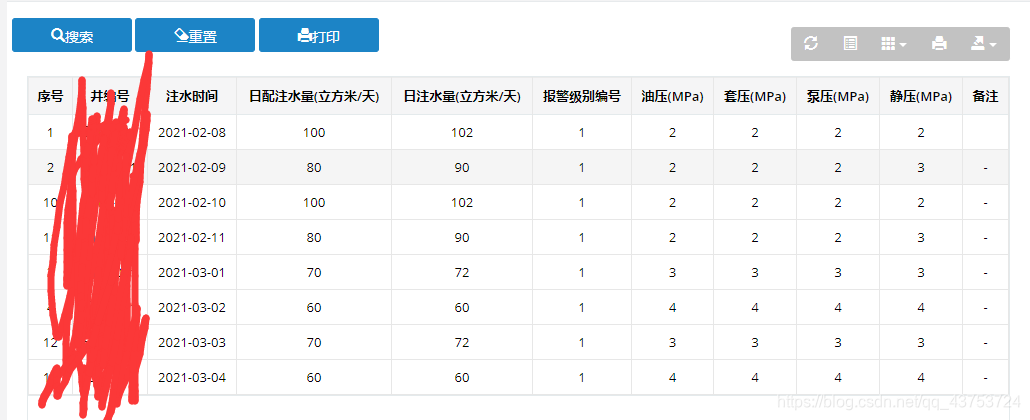Click the 序号 column header
The width and height of the screenshot is (1030, 420).
pyautogui.click(x=50, y=97)
